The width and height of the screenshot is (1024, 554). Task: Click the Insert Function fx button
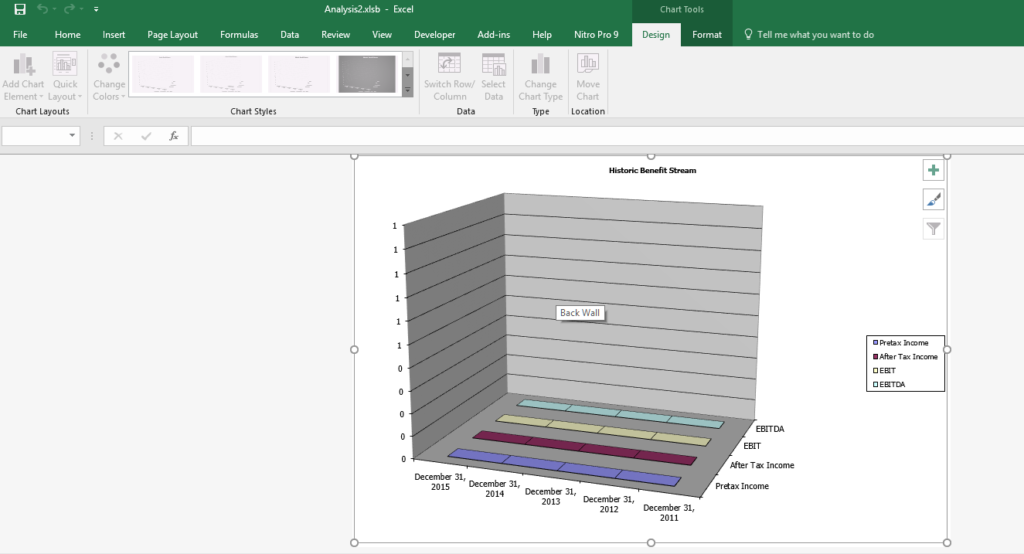[x=174, y=136]
